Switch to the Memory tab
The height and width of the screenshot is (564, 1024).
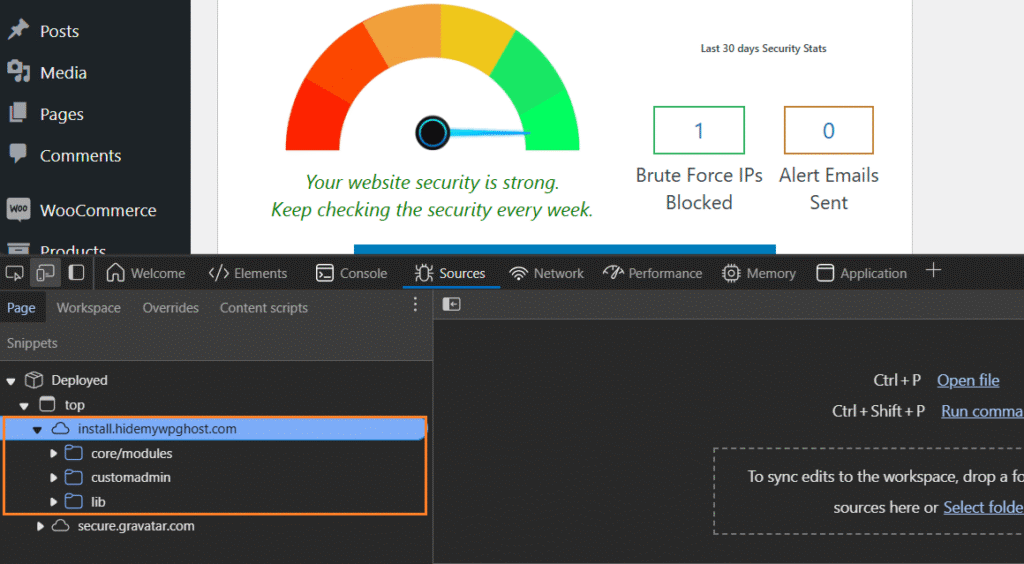[759, 273]
